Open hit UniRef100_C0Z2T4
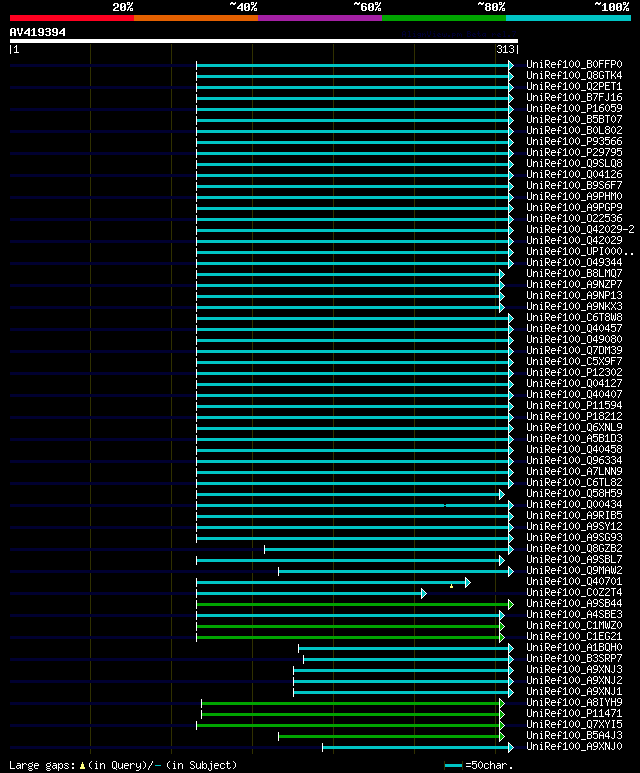Image resolution: width=640 pixels, height=773 pixels. click(x=574, y=593)
